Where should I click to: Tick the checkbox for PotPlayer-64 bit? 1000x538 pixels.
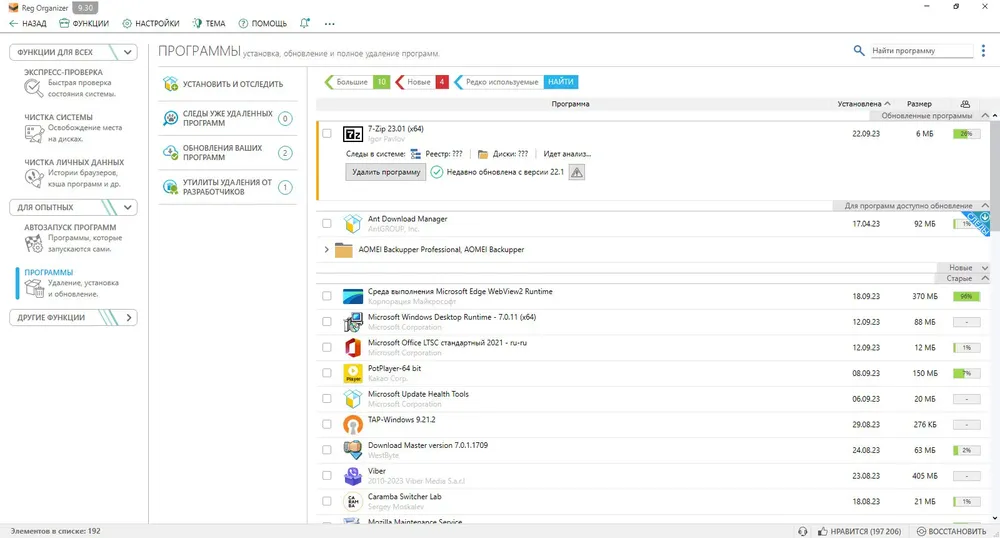click(327, 373)
